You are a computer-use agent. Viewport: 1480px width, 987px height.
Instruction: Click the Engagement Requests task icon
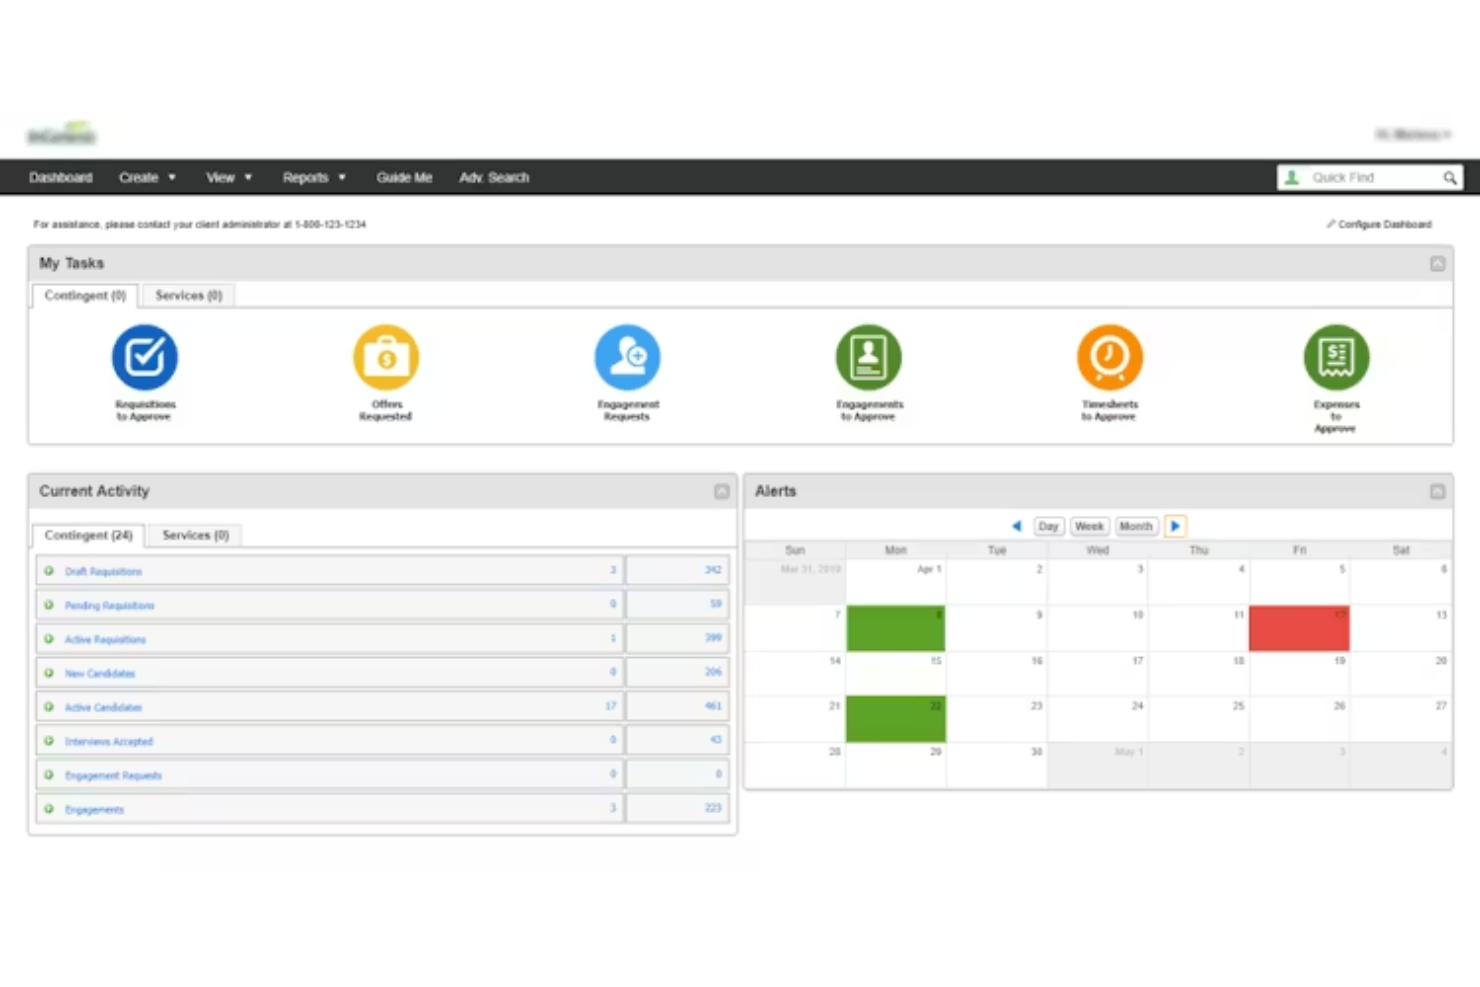pos(627,357)
